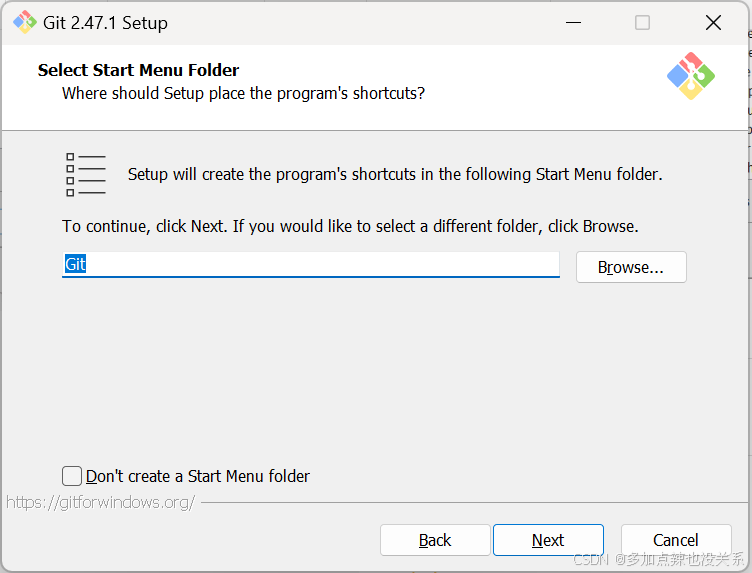This screenshot has height=573, width=752.
Task: Minimize the Git Setup window
Action: click(573, 23)
